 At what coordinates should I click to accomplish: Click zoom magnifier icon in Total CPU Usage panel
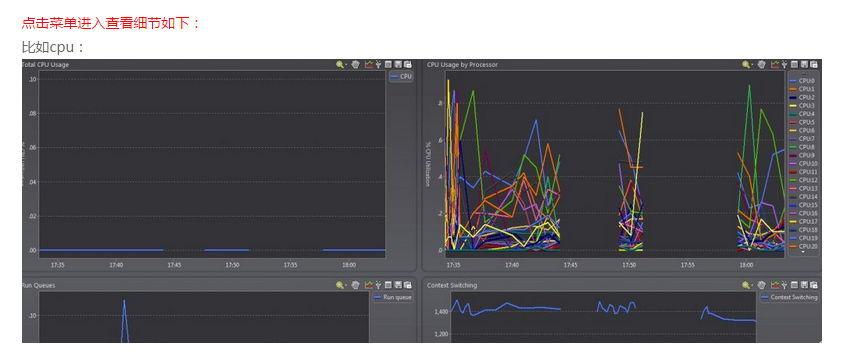[339, 64]
